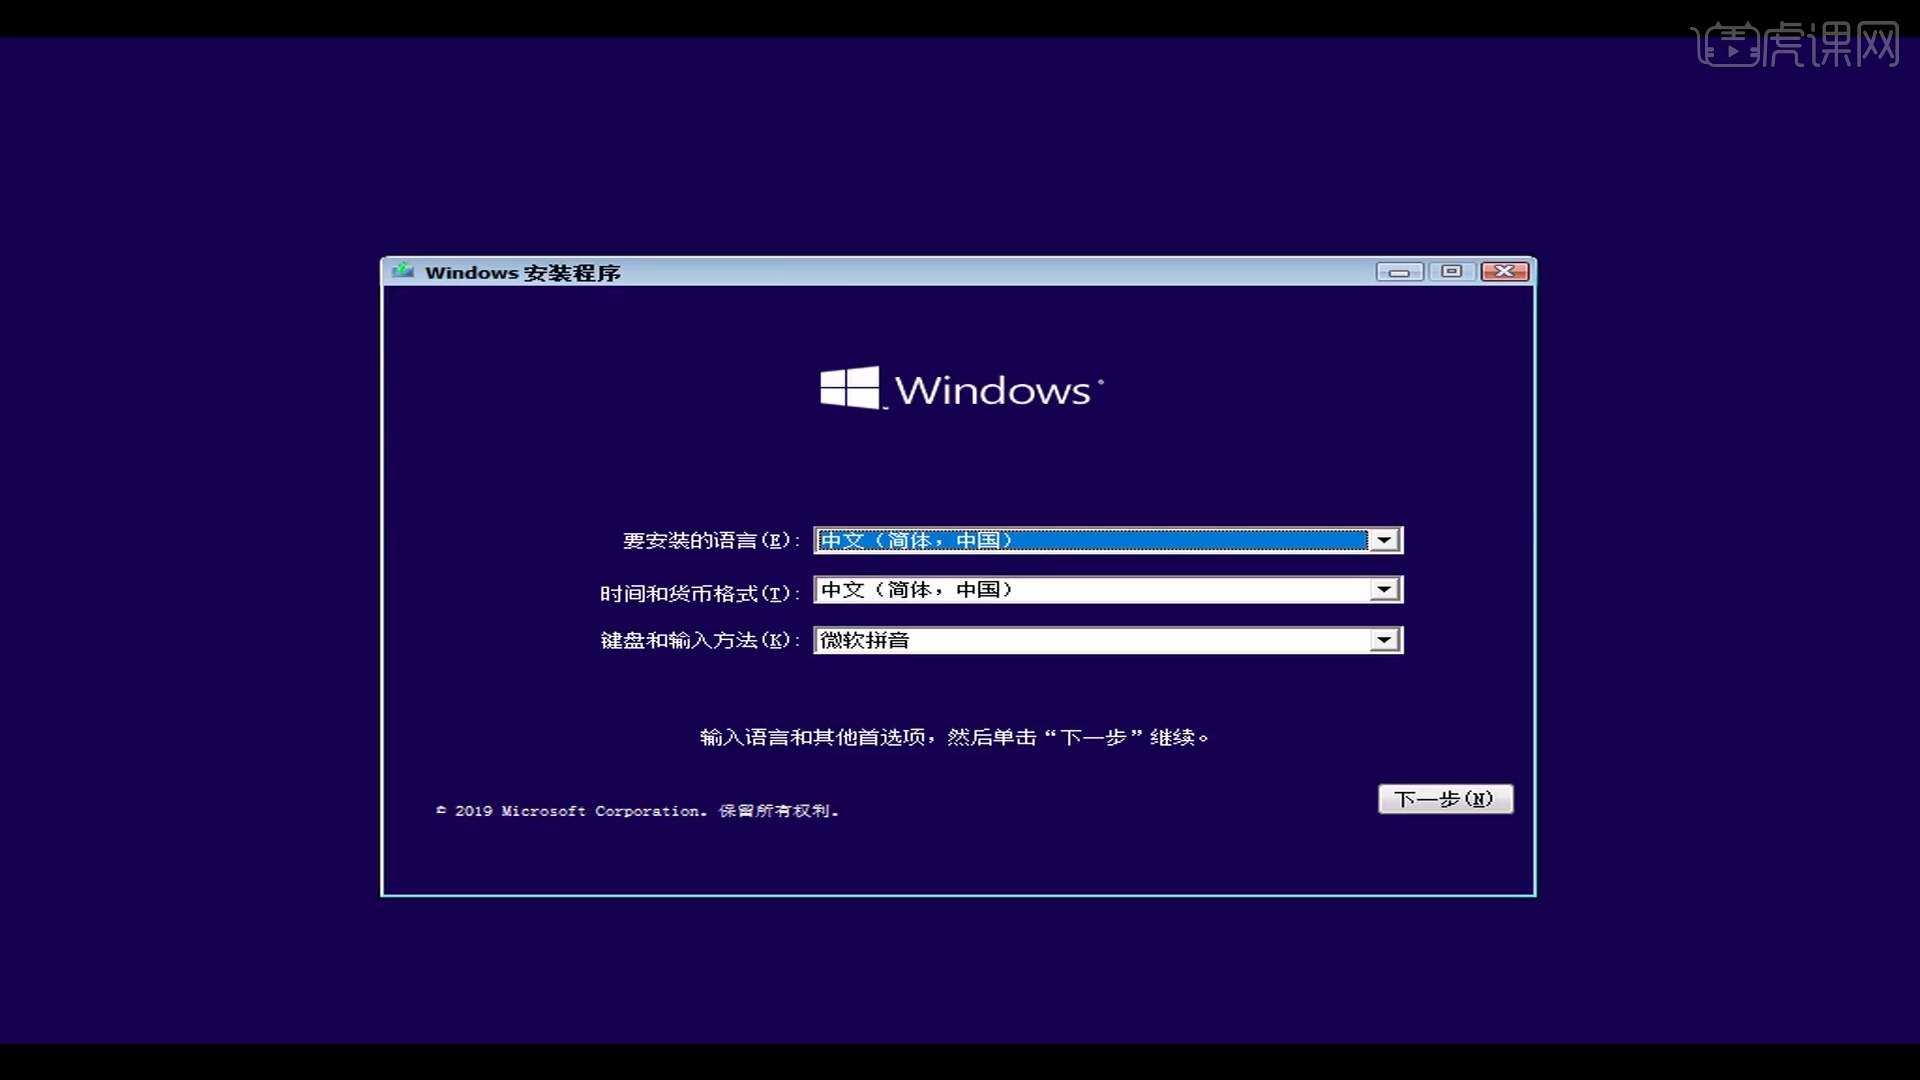Expand the 时间和货币格式 dropdown arrow
Image resolution: width=1920 pixels, height=1080 pixels.
(x=1384, y=590)
